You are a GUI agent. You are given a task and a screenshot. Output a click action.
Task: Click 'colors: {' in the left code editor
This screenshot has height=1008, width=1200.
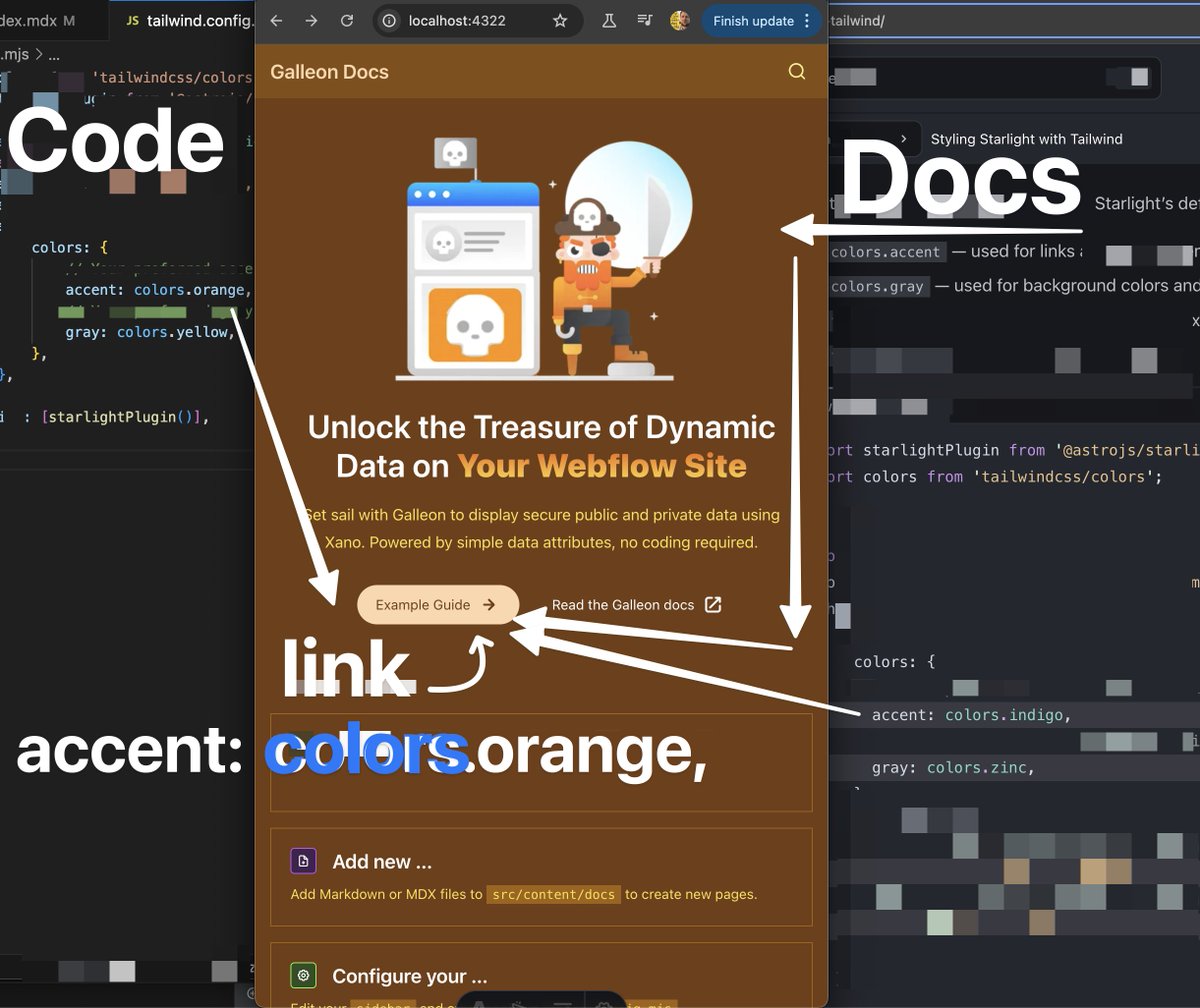[69, 247]
